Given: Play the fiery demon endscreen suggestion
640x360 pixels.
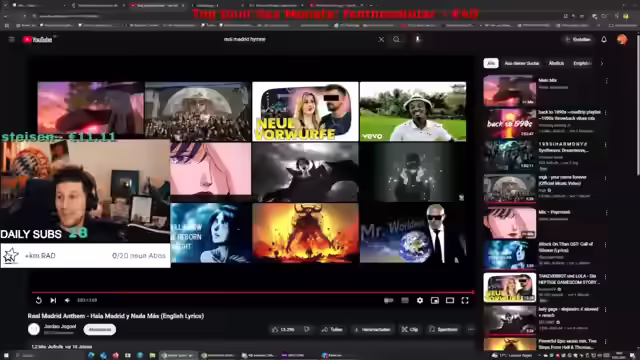Looking at the screenshot, I should pos(305,233).
